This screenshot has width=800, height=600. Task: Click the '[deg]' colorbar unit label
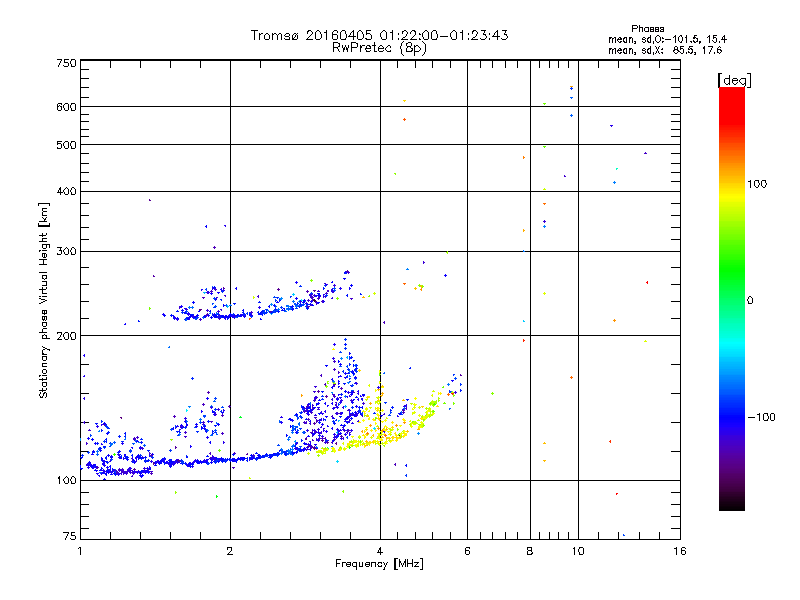tap(734, 80)
